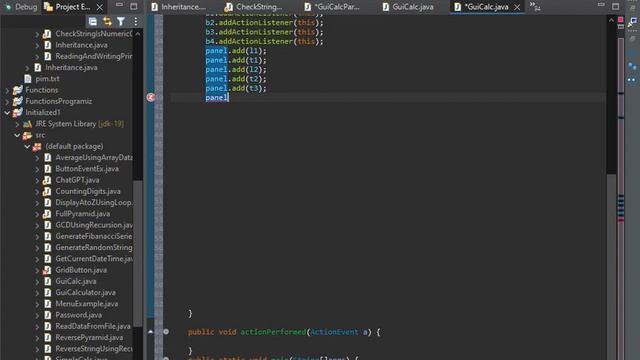This screenshot has height=360, width=640.
Task: Collapse the src folder
Action: point(17,135)
